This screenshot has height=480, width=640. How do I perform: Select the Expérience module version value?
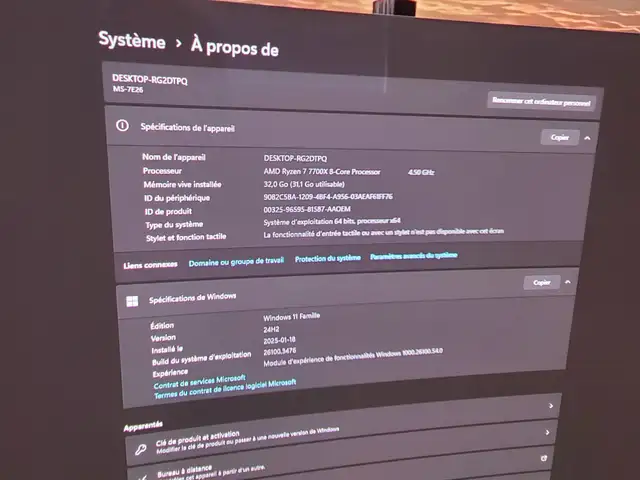coord(353,357)
